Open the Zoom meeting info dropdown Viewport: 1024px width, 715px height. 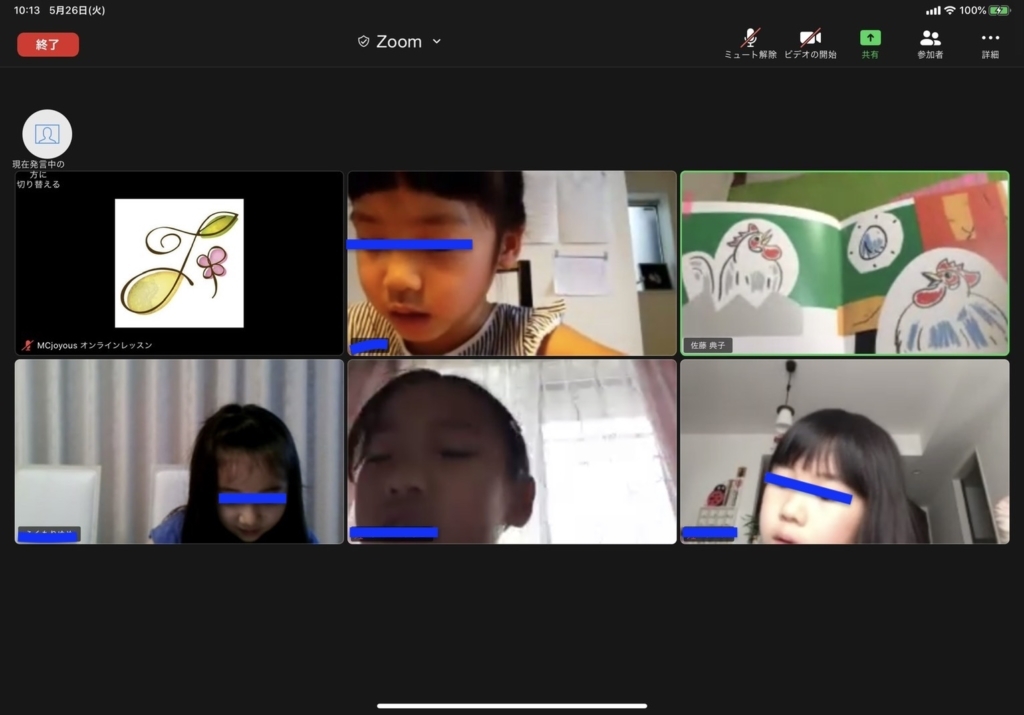400,42
